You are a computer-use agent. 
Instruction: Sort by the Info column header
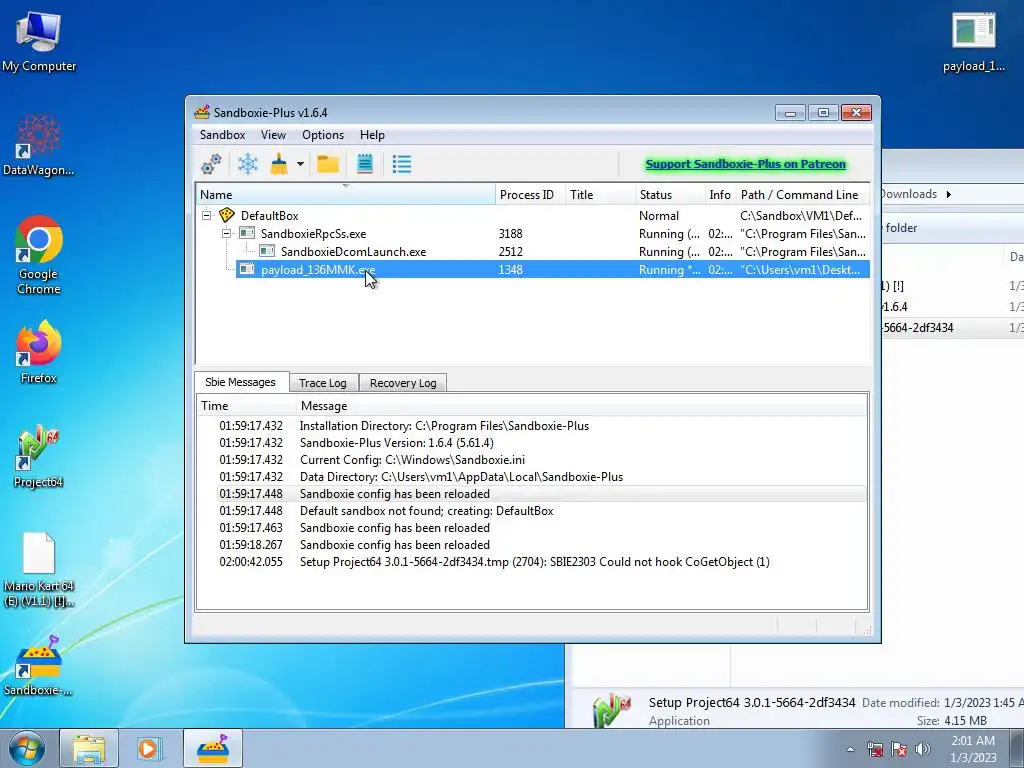coord(720,195)
